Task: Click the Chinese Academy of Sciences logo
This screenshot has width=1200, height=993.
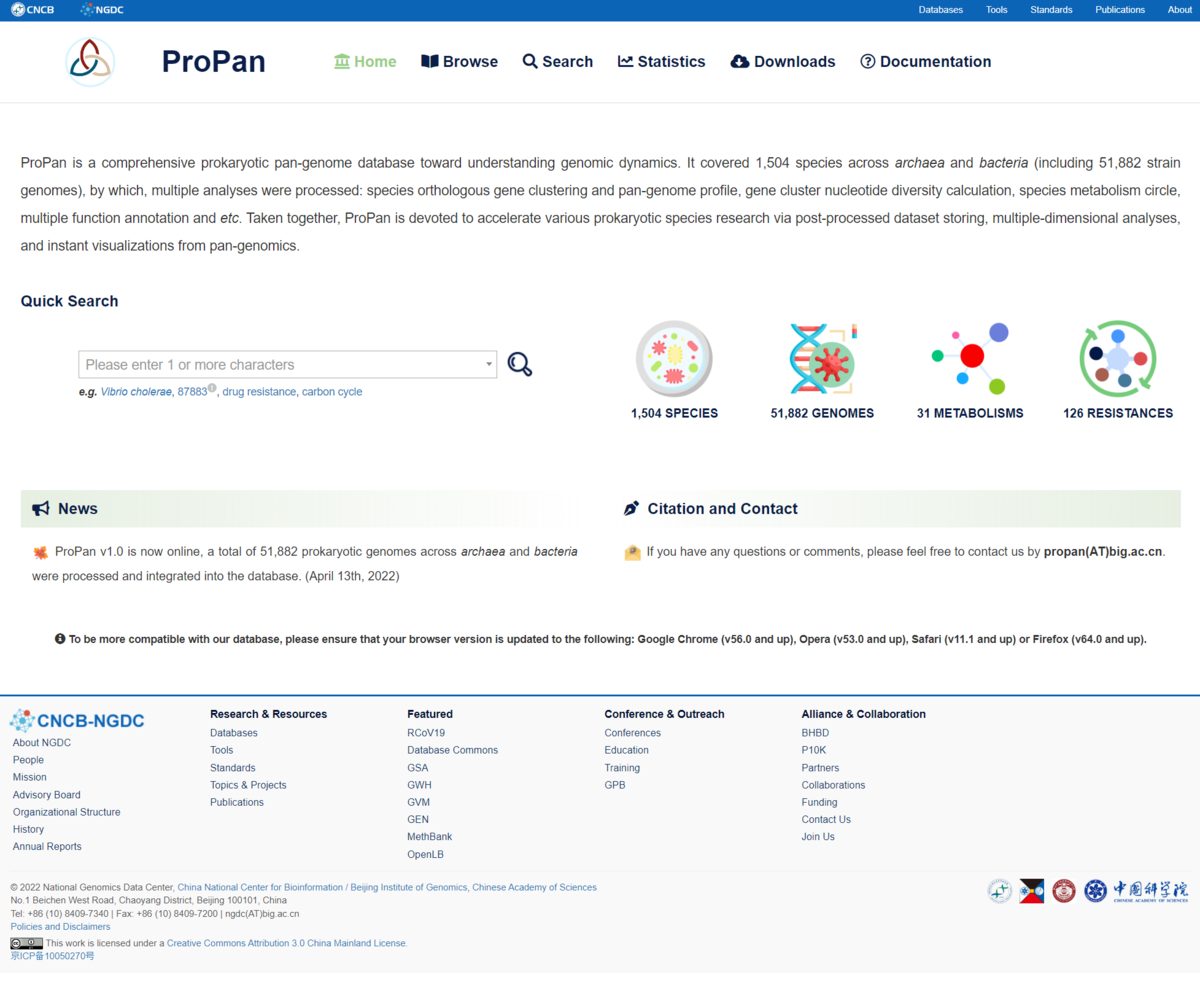Action: tap(1137, 891)
